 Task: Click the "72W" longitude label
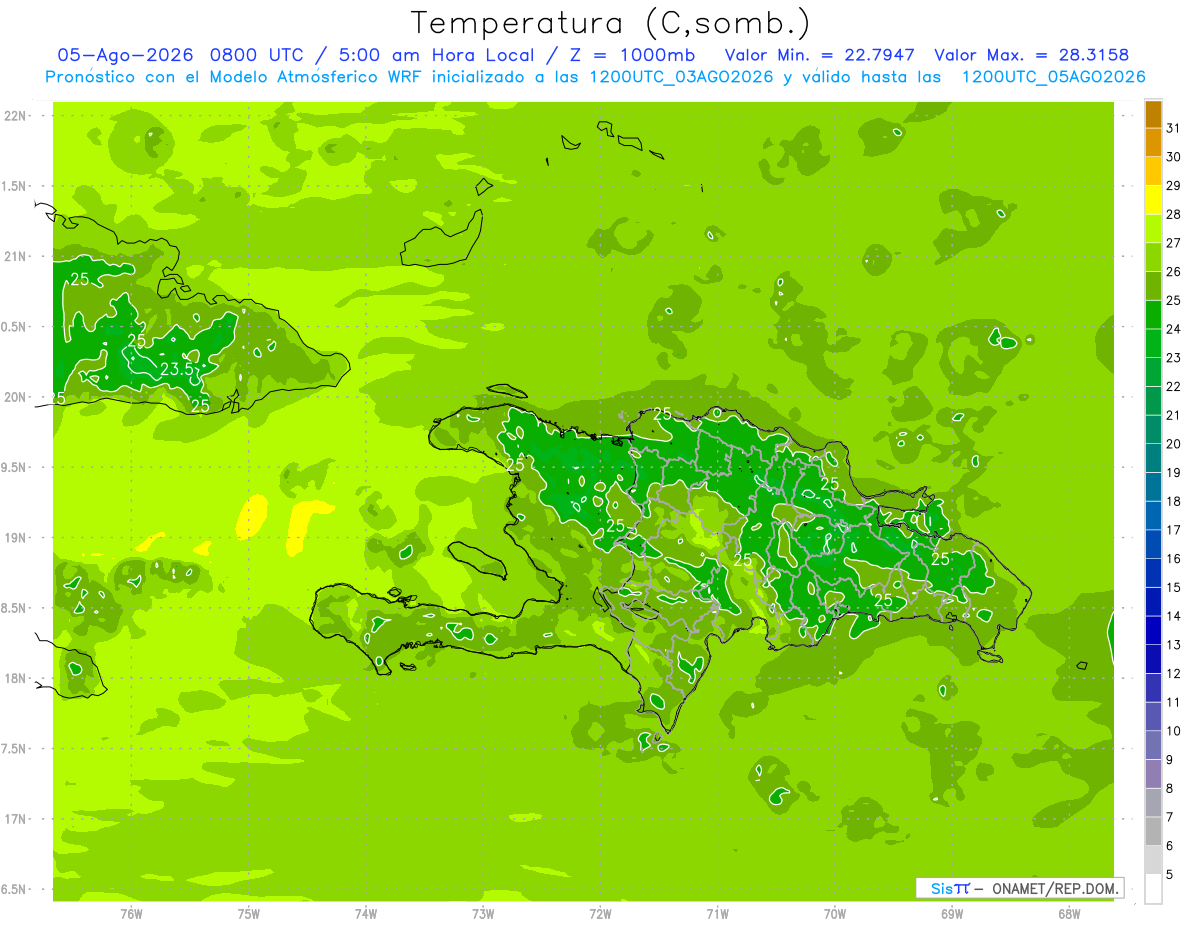(x=600, y=915)
